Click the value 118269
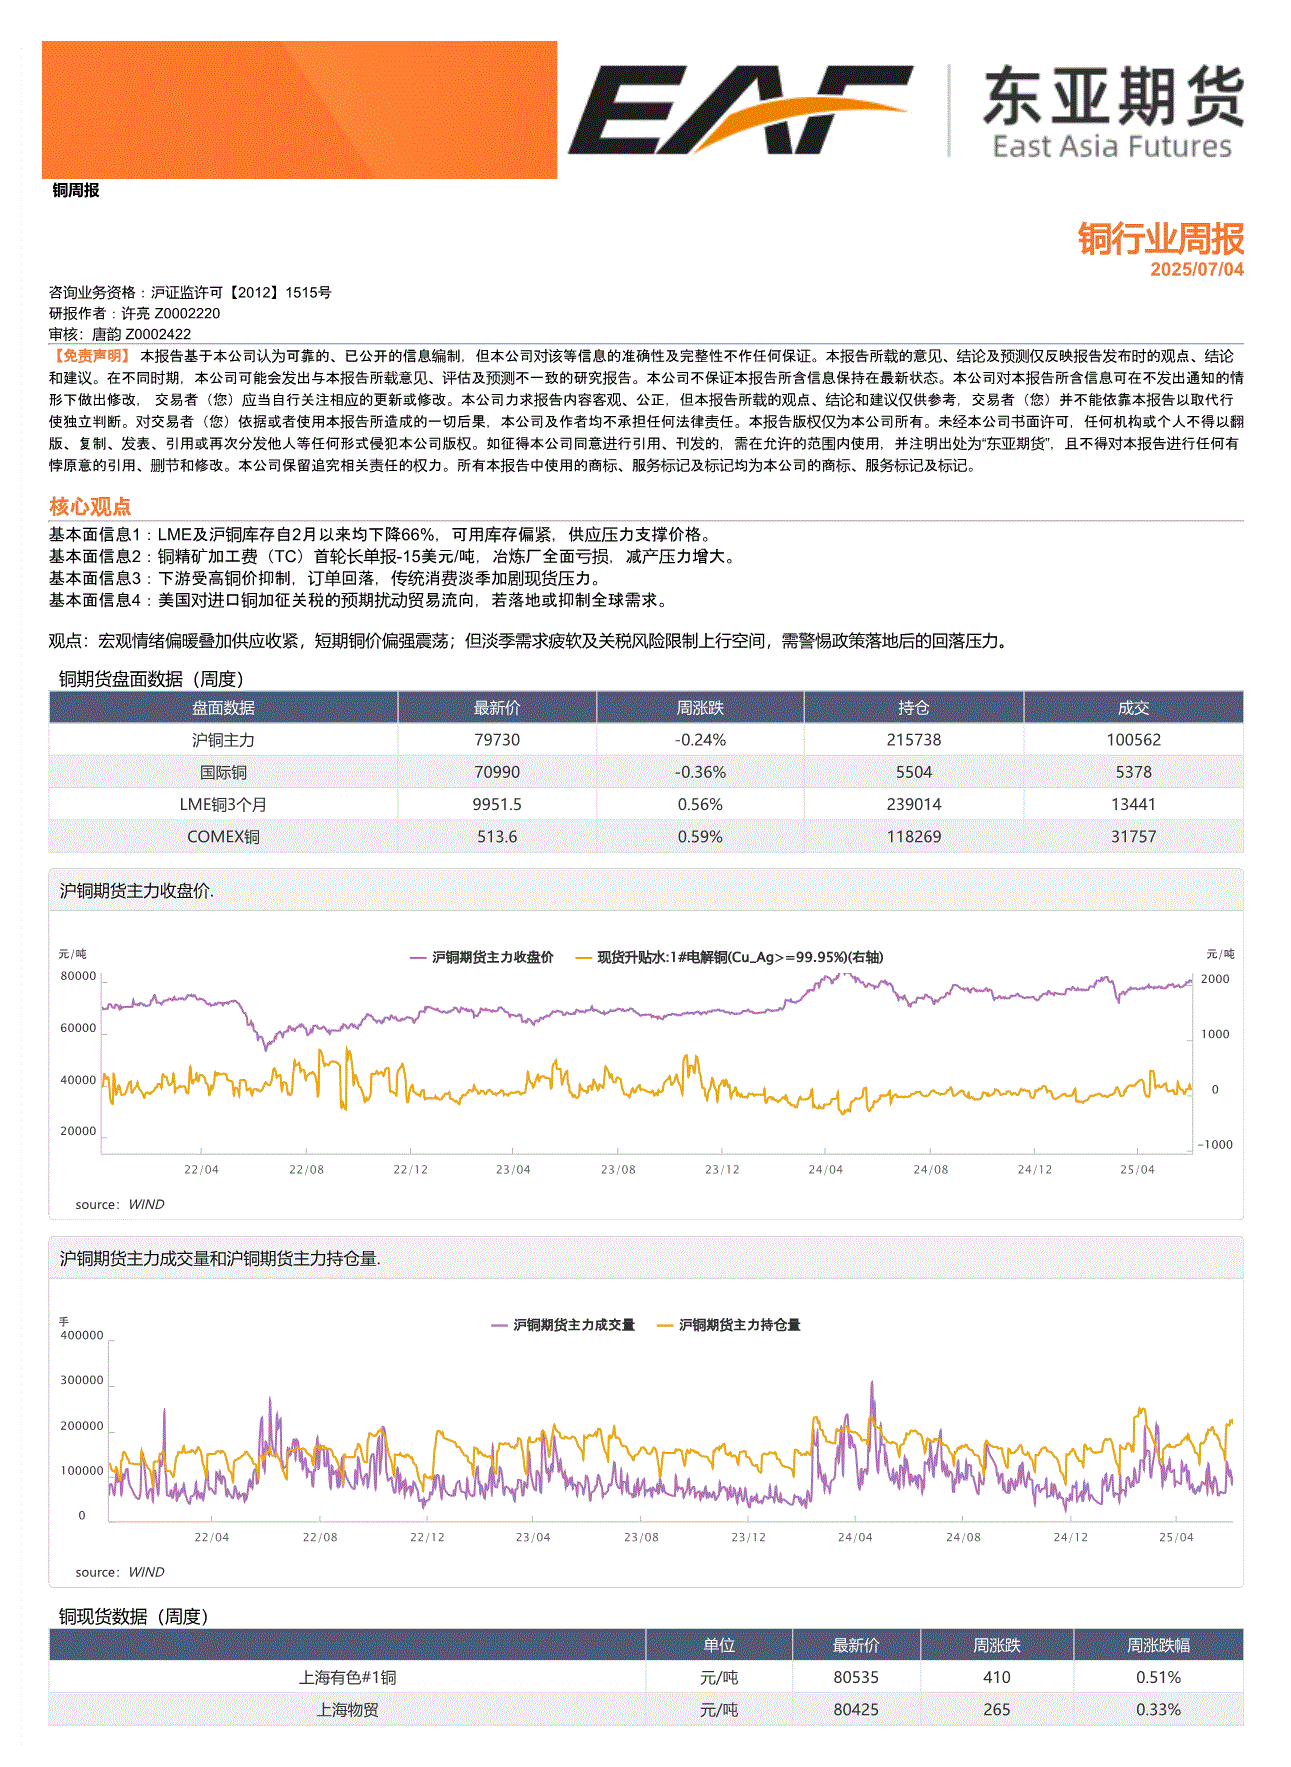 point(914,836)
